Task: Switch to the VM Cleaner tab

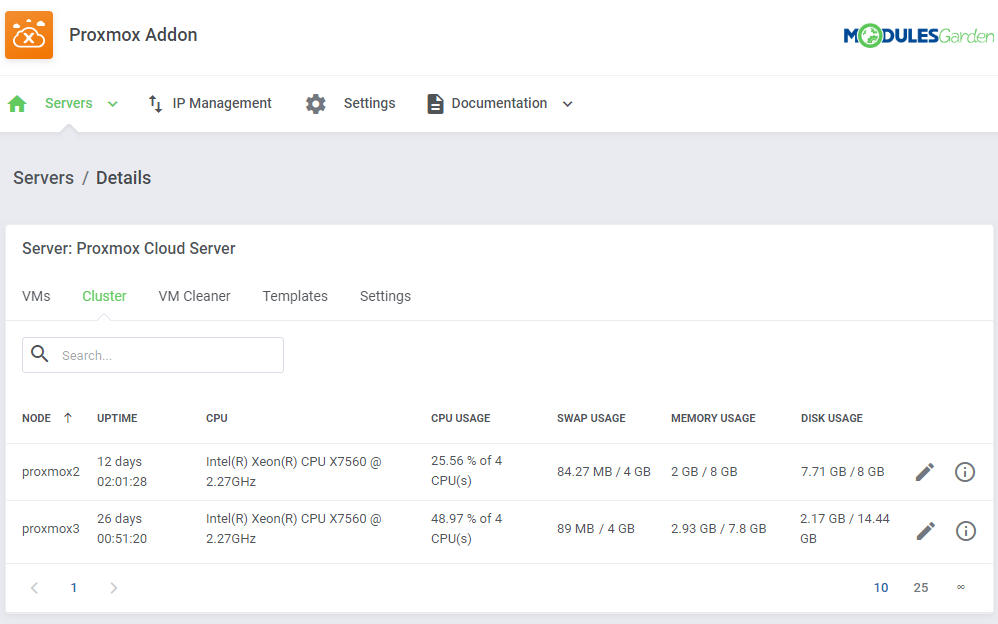Action: 194,296
